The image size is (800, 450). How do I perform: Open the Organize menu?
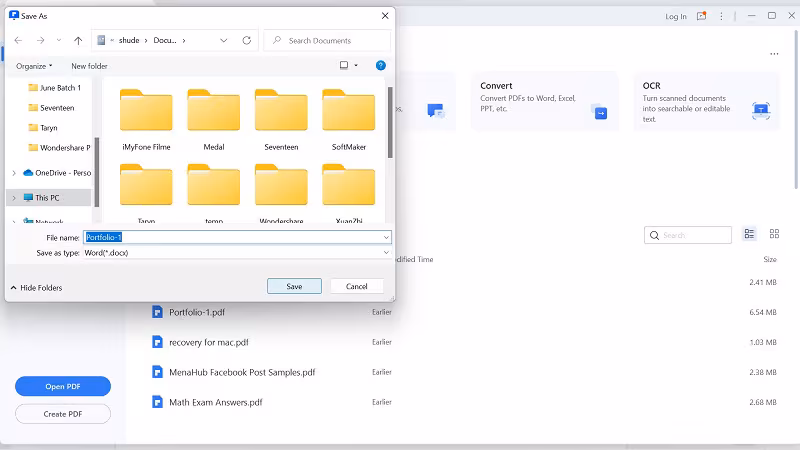pos(34,66)
